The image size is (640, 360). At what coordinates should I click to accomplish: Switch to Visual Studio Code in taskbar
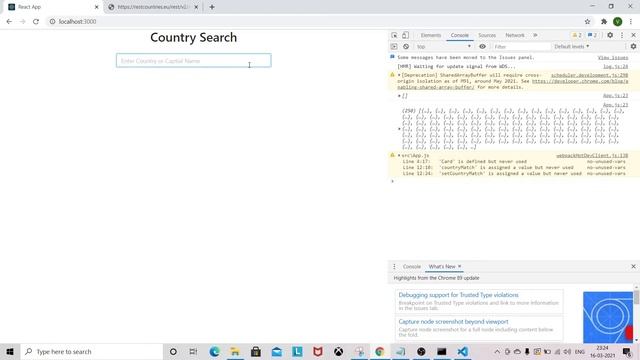coord(462,351)
